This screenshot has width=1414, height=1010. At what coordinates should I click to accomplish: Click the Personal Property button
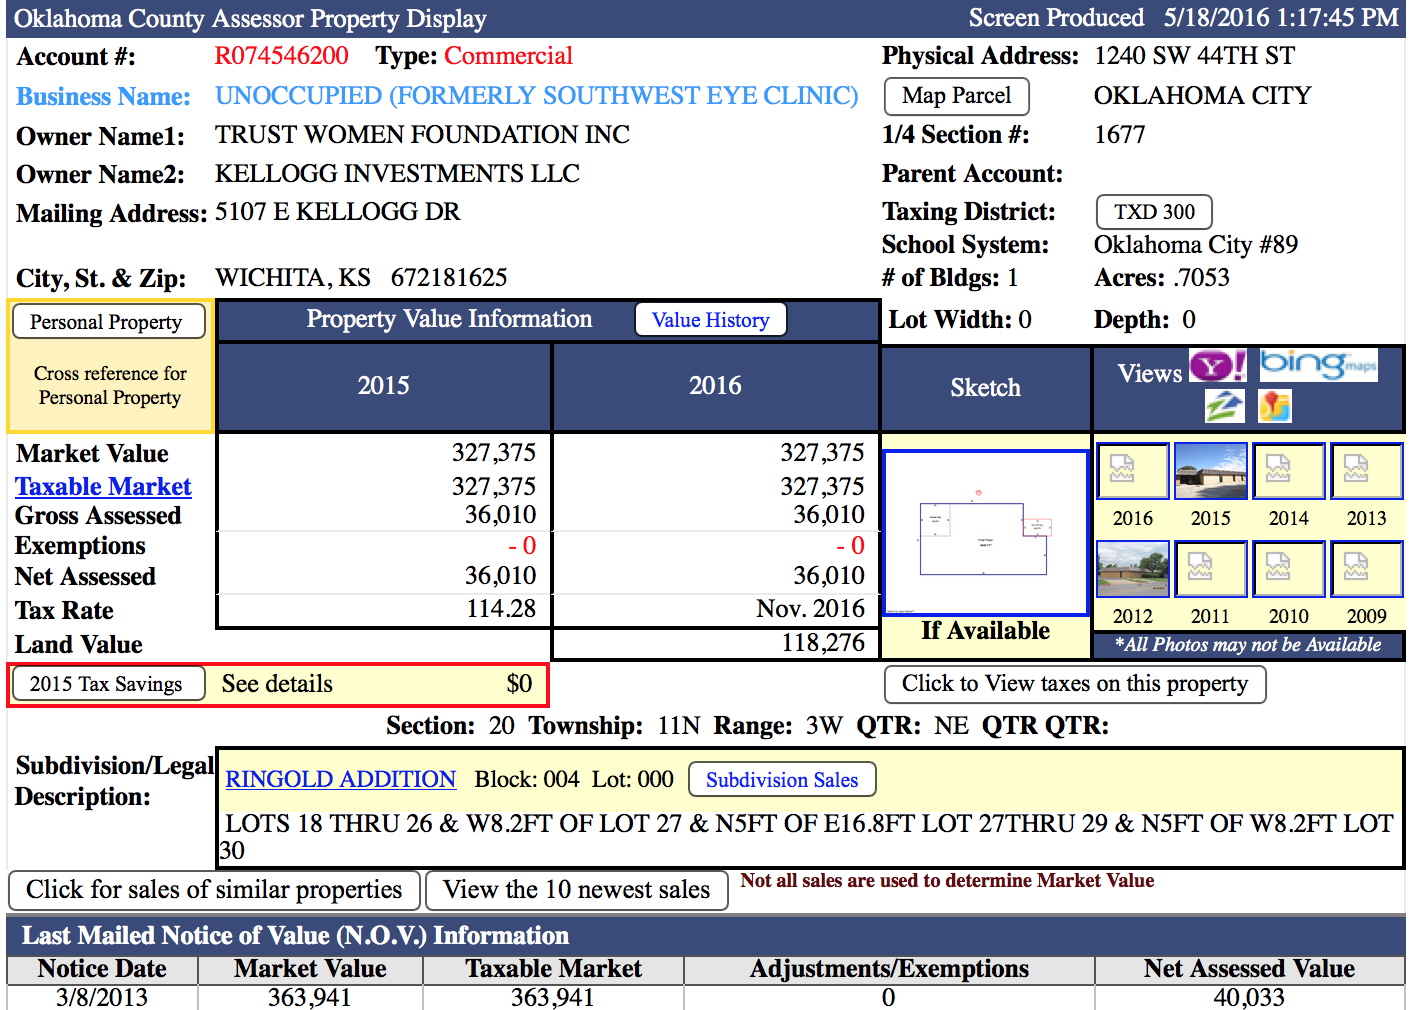[x=108, y=322]
